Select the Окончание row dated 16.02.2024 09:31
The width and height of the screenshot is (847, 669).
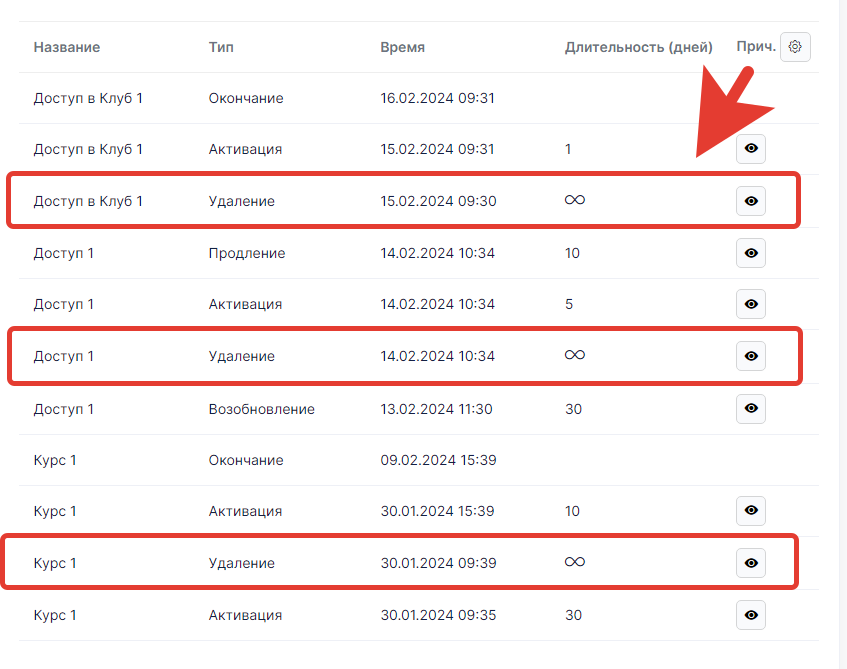click(246, 98)
